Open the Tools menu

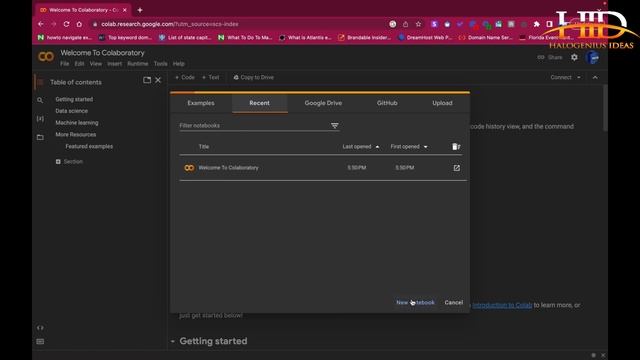[x=160, y=64]
